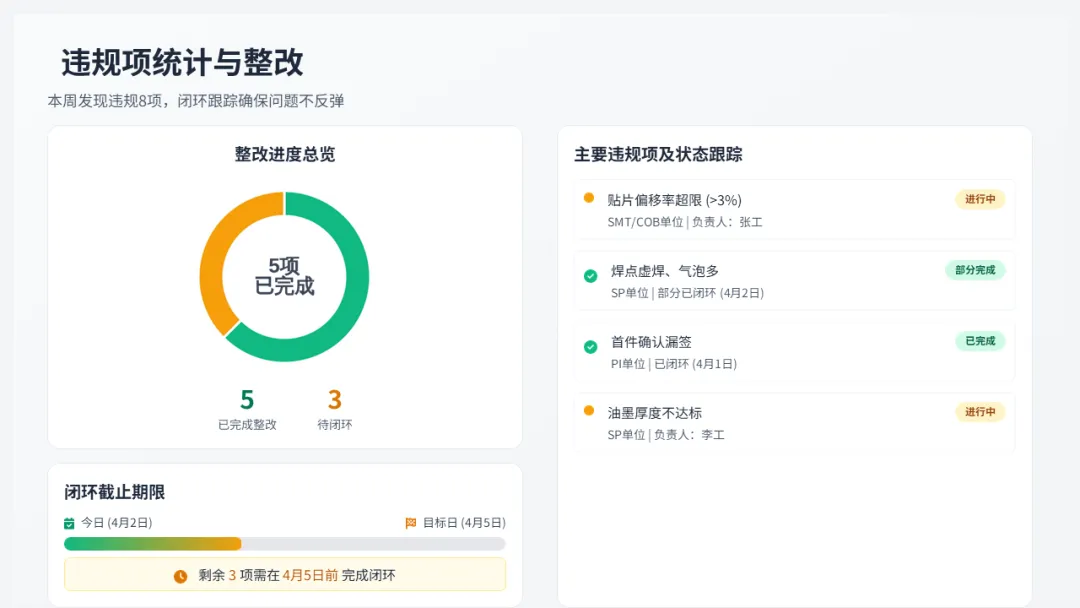
Task: Click the 进行中 badge on 贴片偏移率超限 row
Action: pos(979,199)
